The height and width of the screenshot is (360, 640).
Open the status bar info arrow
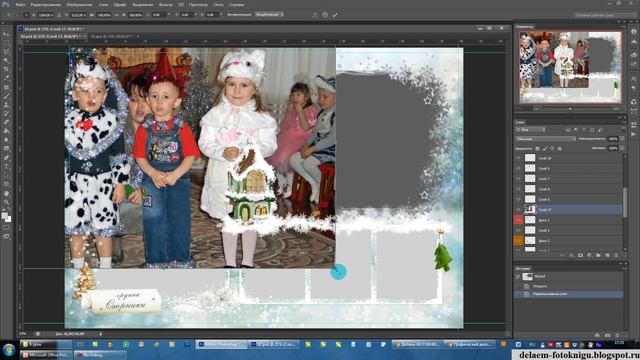coord(101,334)
